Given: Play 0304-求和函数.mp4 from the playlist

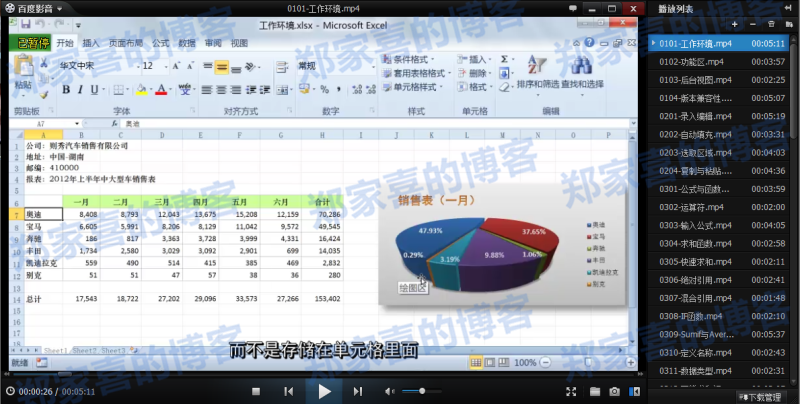Looking at the screenshot, I should tap(720, 243).
